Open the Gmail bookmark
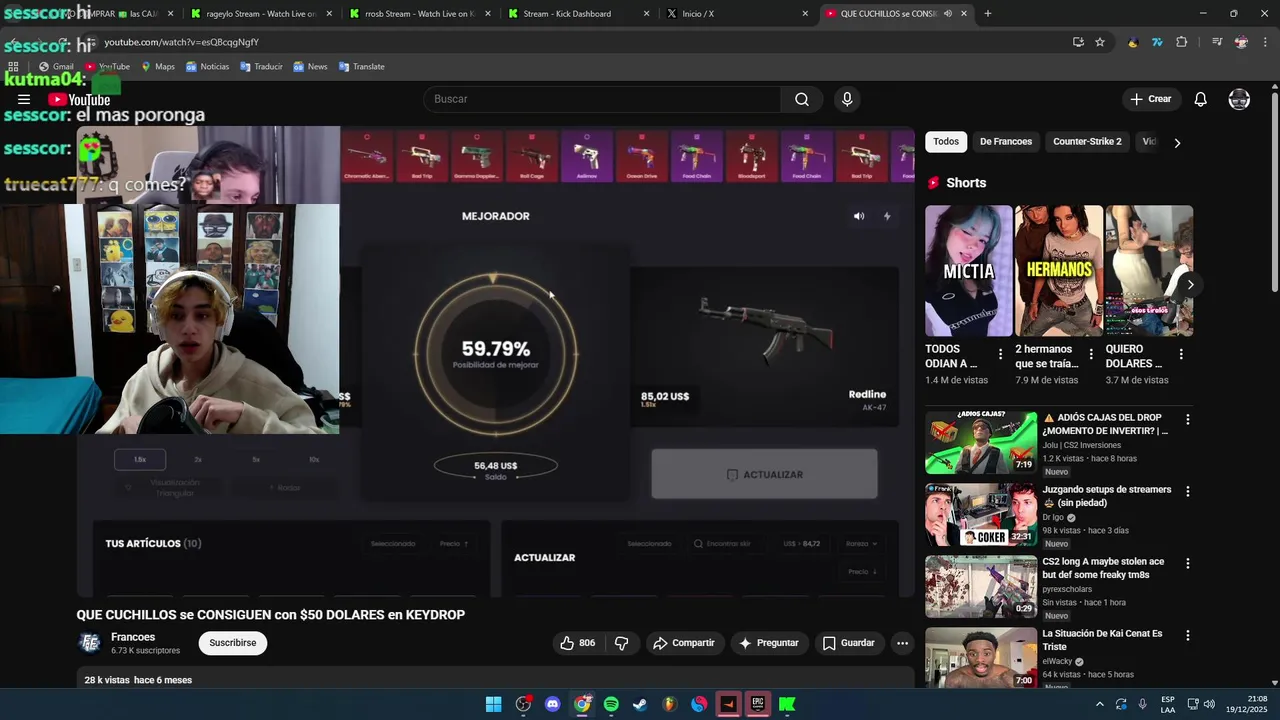Image resolution: width=1280 pixels, height=720 pixels. click(56, 66)
